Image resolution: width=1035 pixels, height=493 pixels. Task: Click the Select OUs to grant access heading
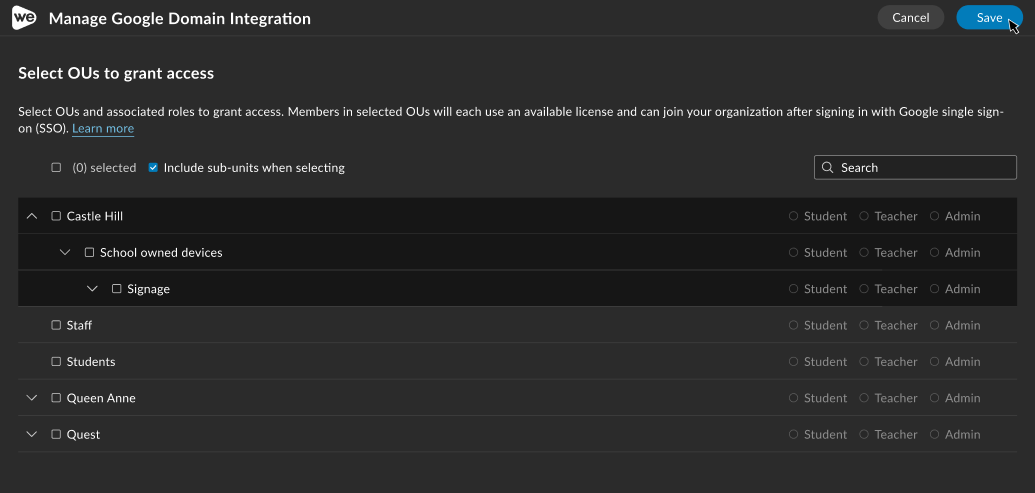pyautogui.click(x=116, y=73)
